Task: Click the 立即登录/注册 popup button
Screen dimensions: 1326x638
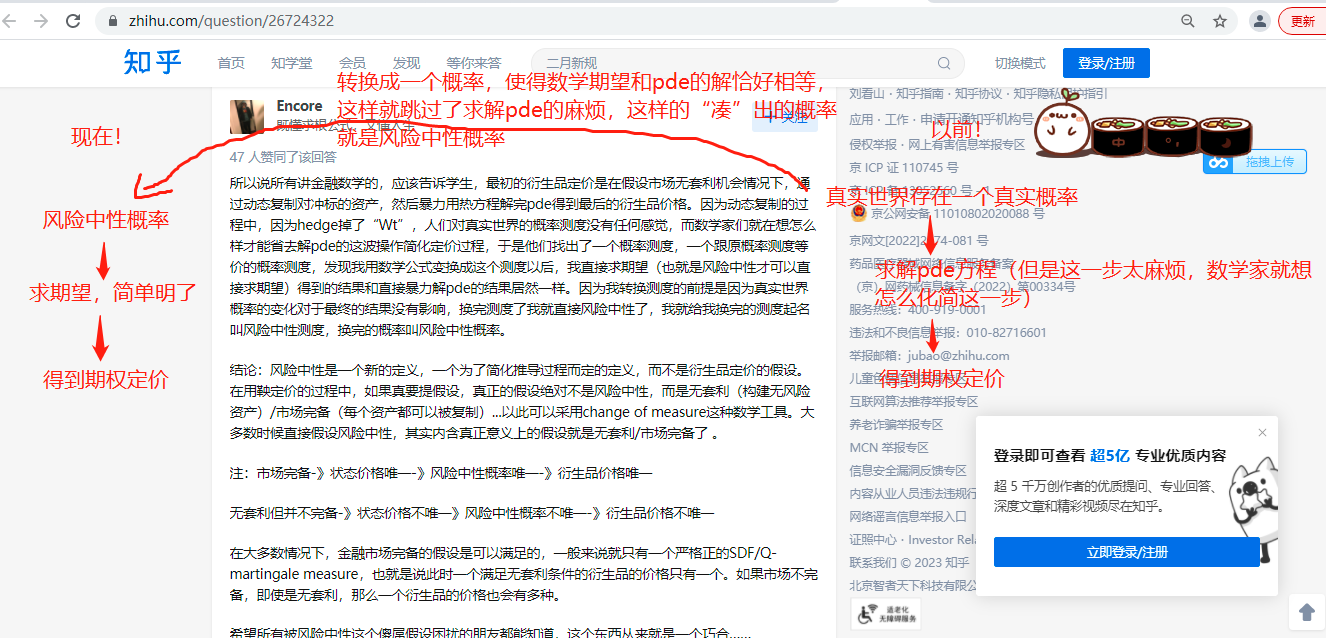Action: pyautogui.click(x=1126, y=552)
